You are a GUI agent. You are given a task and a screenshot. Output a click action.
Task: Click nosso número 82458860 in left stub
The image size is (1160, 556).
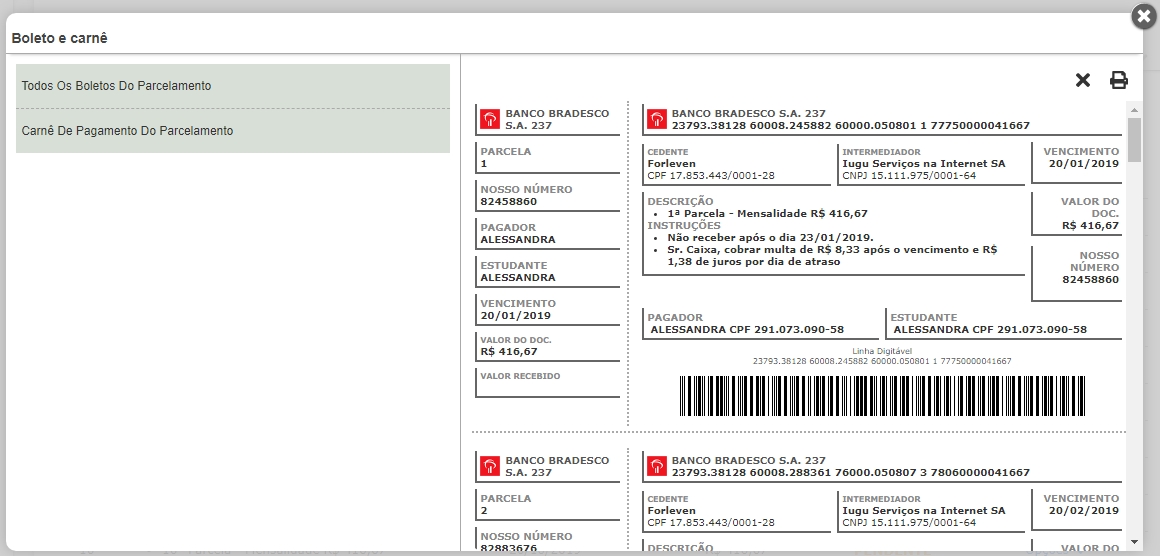coord(509,201)
